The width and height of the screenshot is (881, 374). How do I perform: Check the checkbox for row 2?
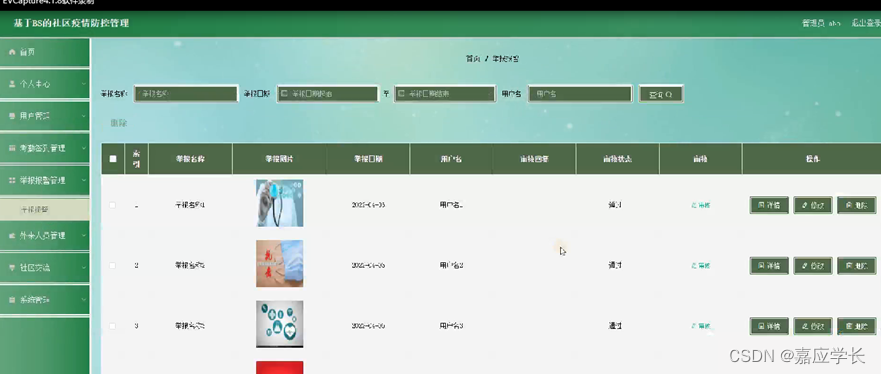(112, 265)
